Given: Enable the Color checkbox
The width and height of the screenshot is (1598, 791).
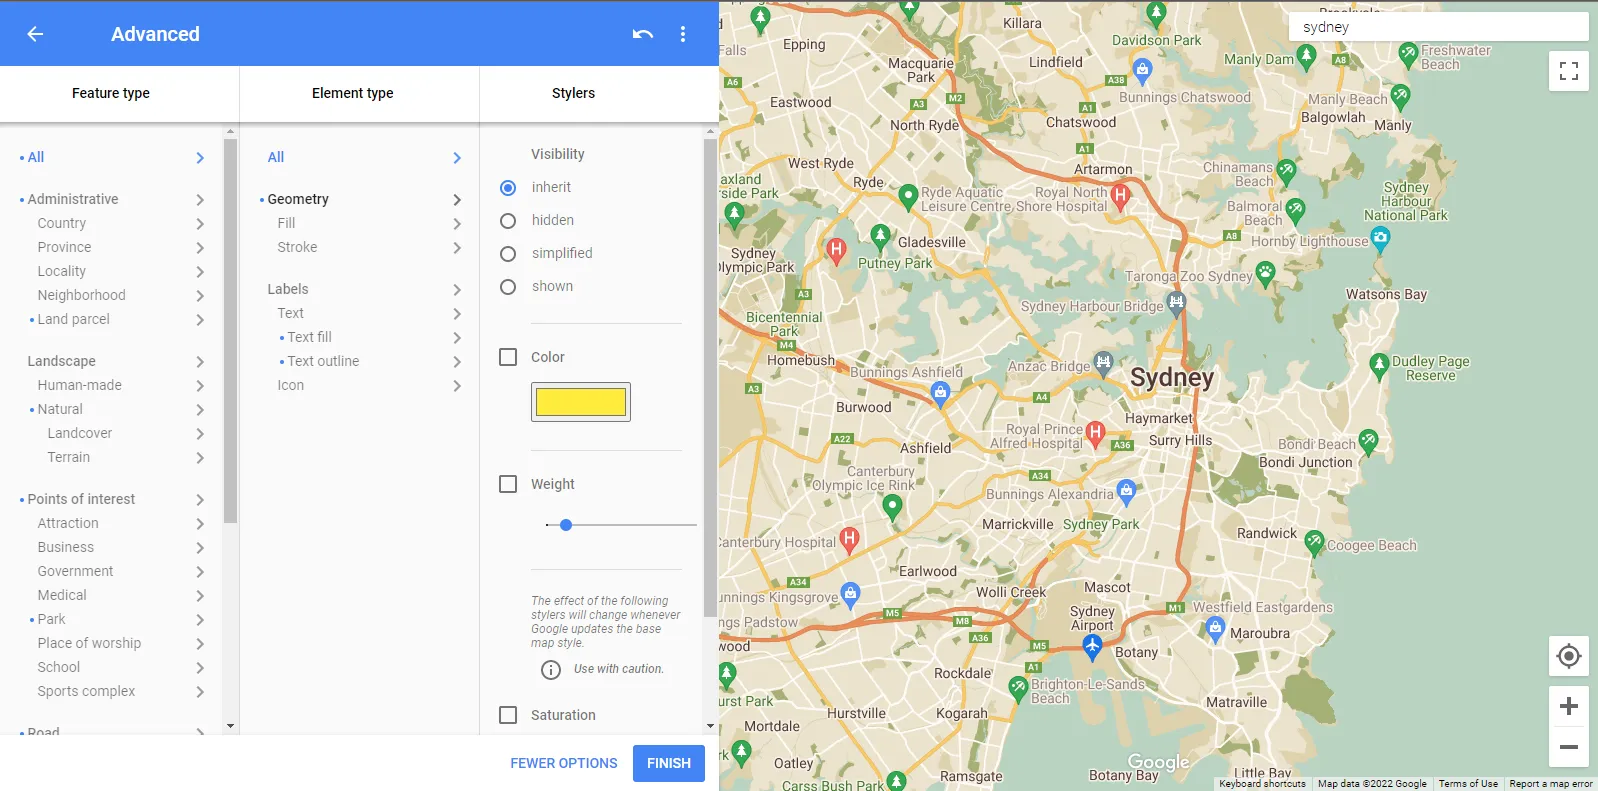Looking at the screenshot, I should pos(508,357).
